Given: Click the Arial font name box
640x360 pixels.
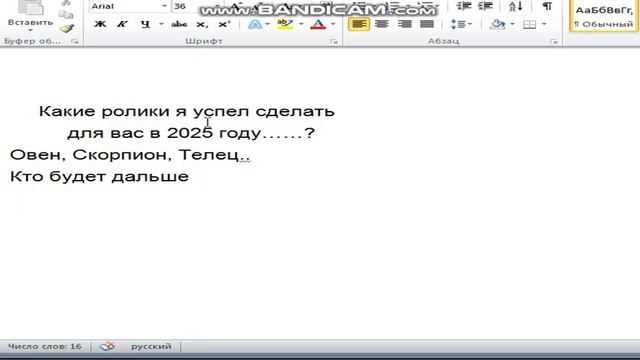Looking at the screenshot, I should coord(125,6).
